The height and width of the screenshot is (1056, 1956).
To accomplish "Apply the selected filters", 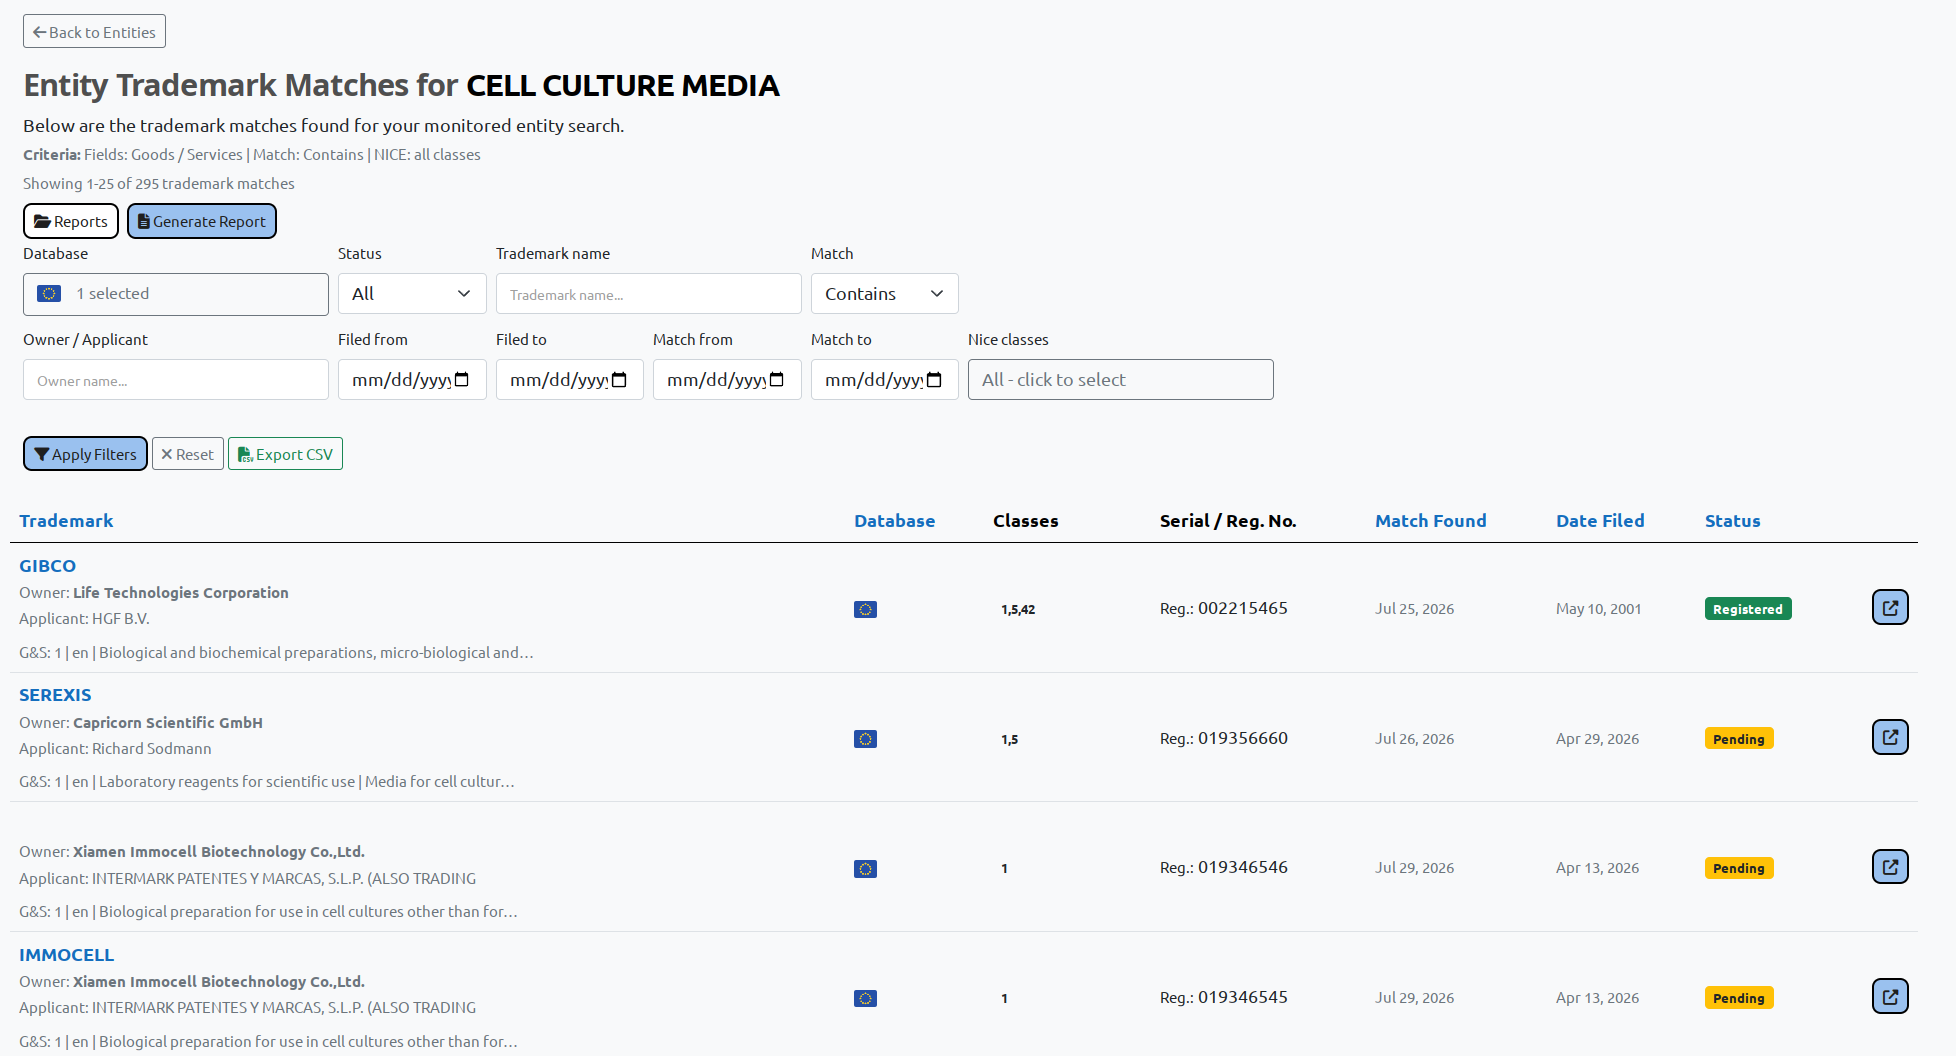I will [85, 454].
